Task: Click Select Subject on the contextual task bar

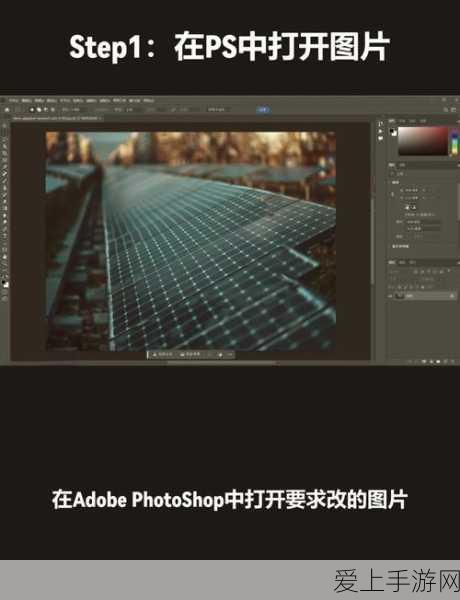Action: coord(163,355)
